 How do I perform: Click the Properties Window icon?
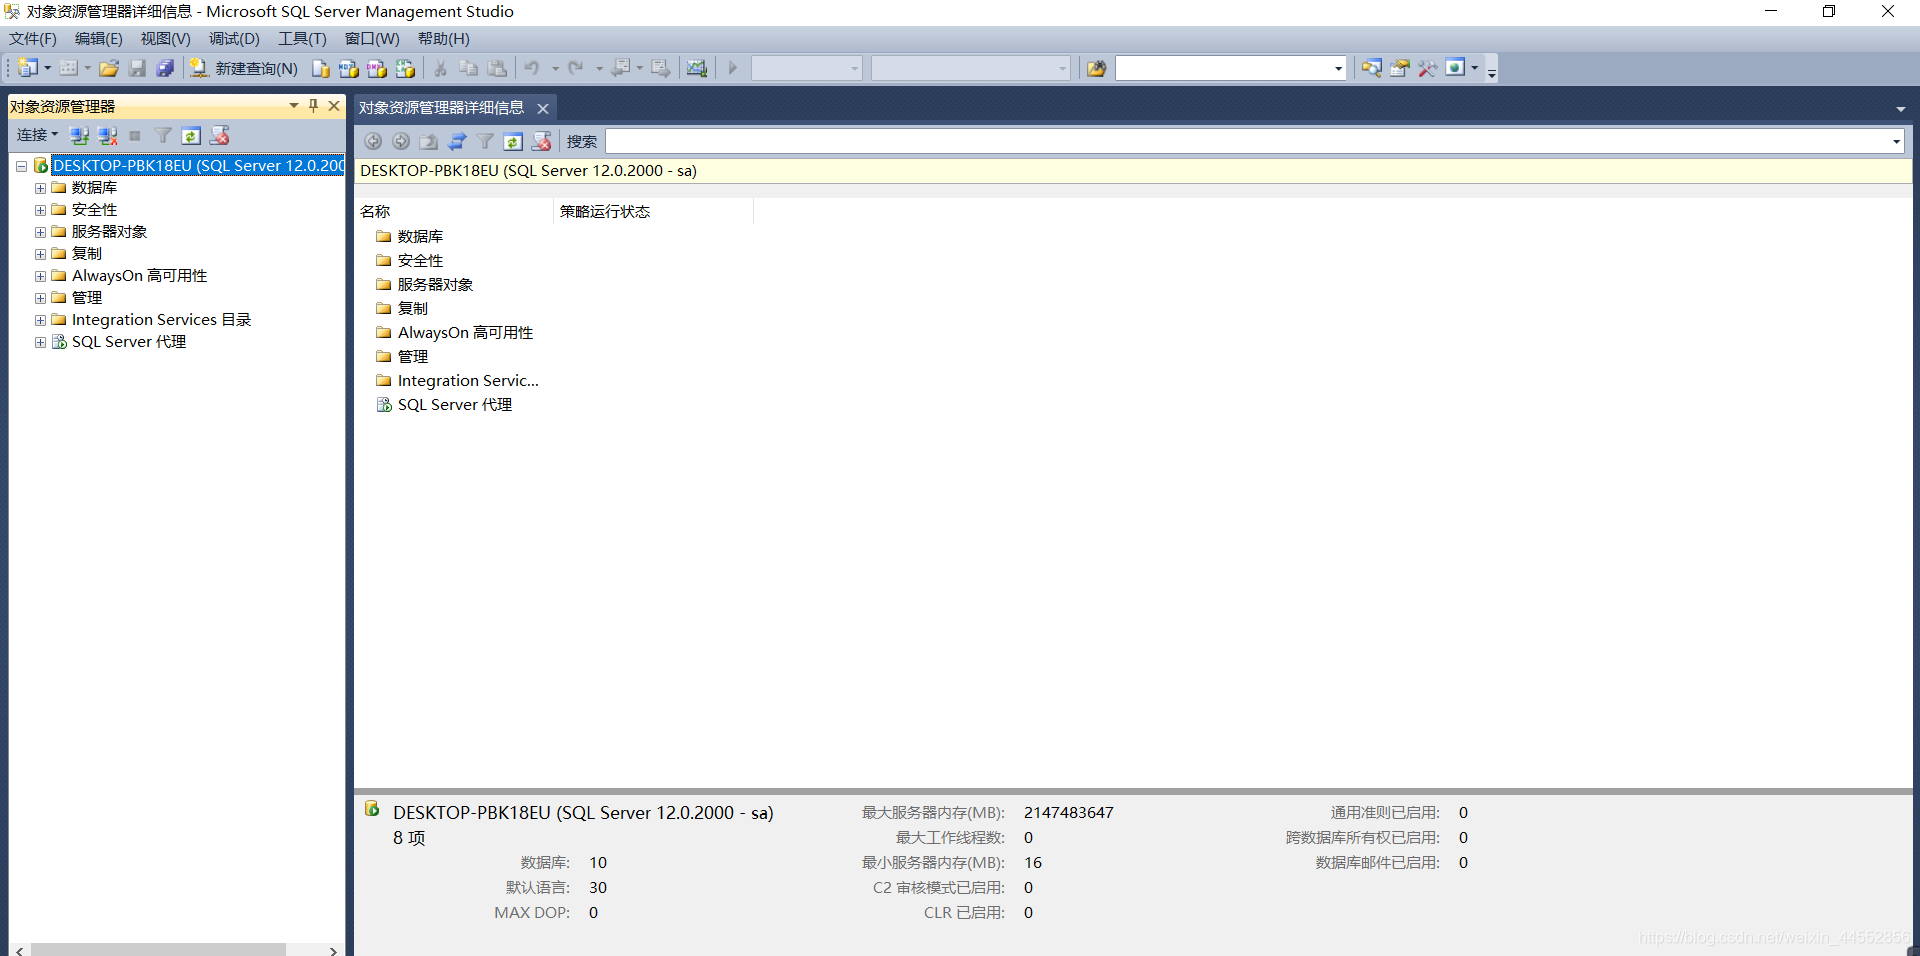[x=1400, y=68]
